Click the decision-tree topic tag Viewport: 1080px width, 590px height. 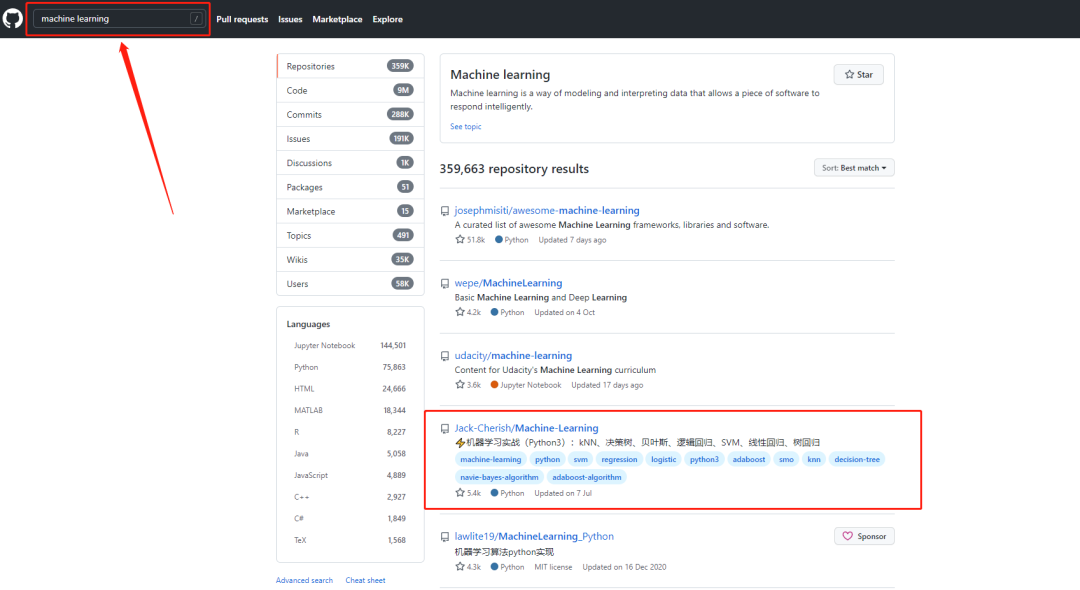click(x=857, y=459)
